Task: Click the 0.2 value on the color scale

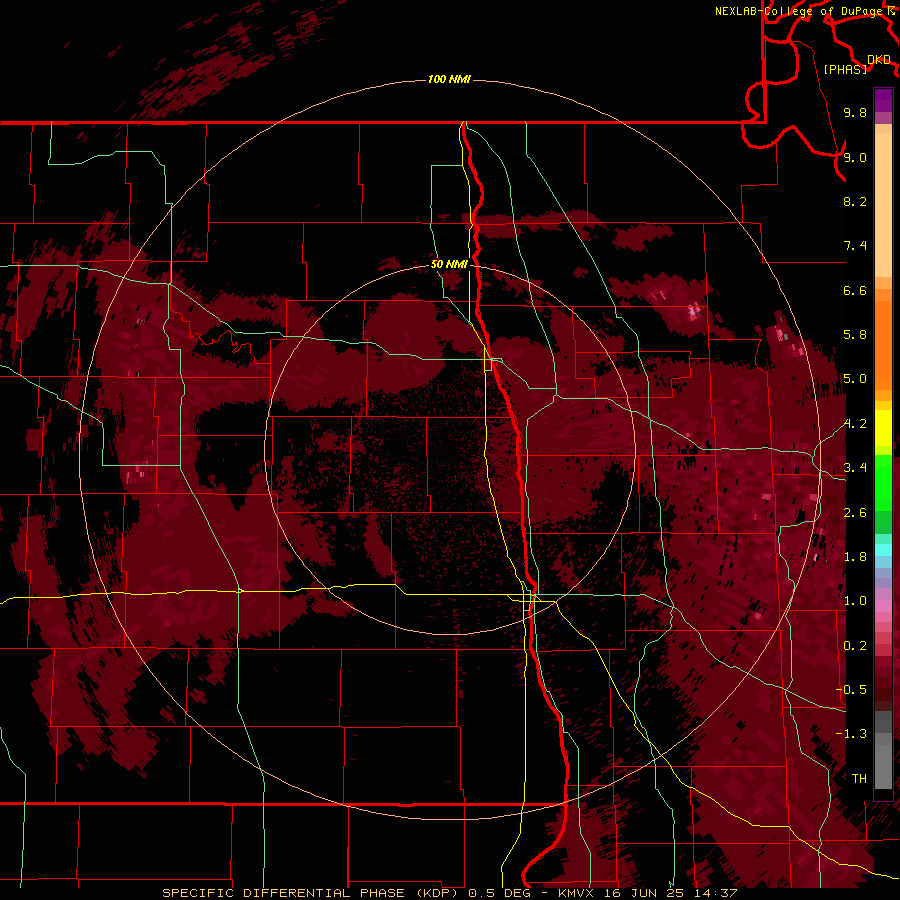Action: [x=855, y=646]
